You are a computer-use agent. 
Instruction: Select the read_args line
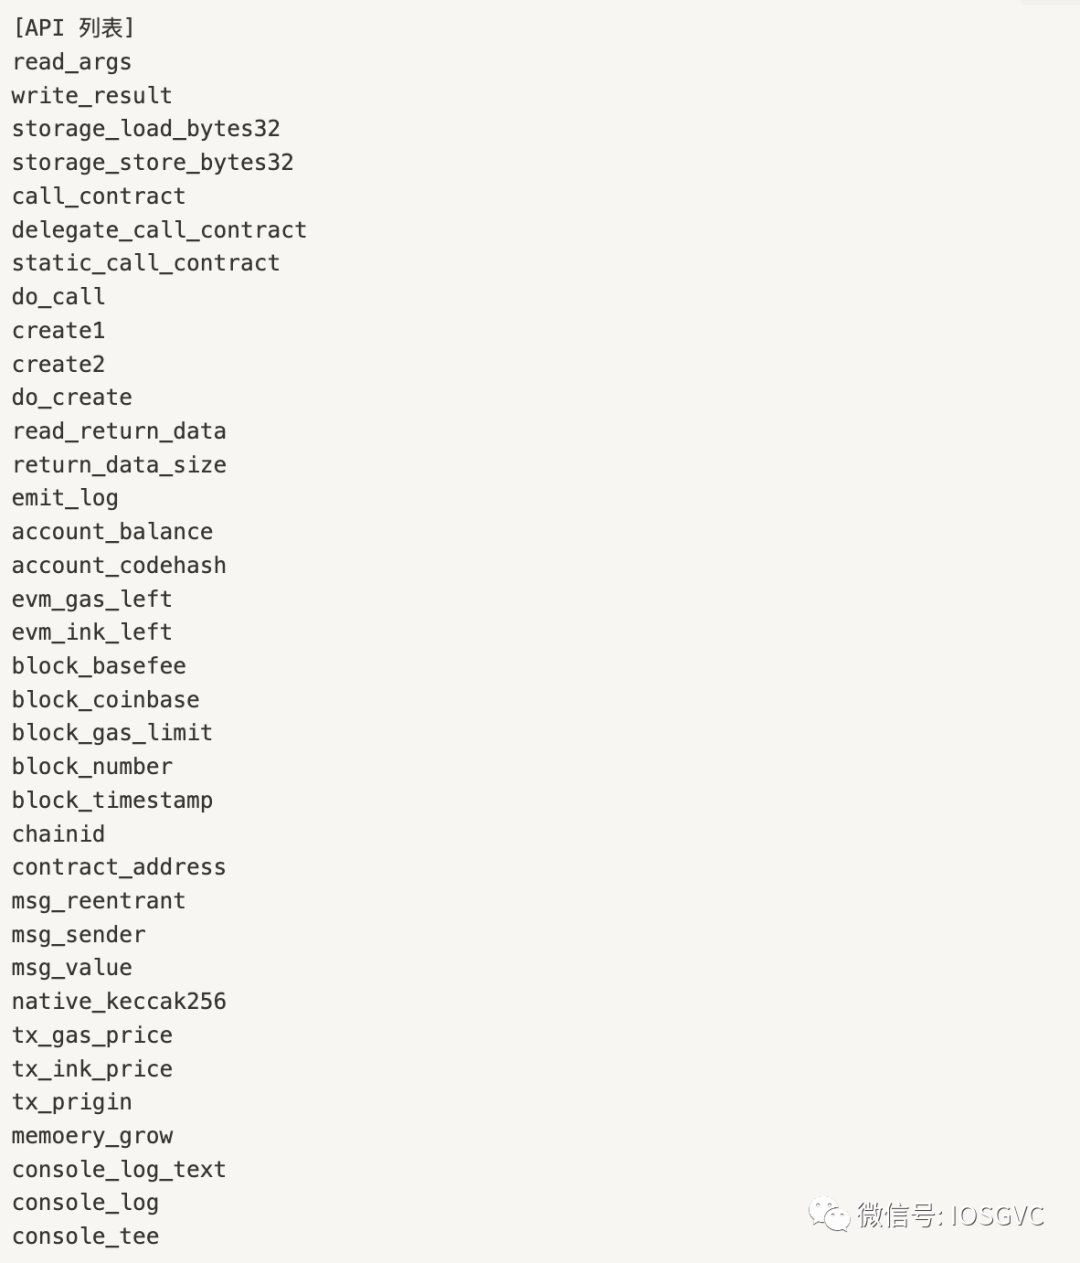click(72, 62)
